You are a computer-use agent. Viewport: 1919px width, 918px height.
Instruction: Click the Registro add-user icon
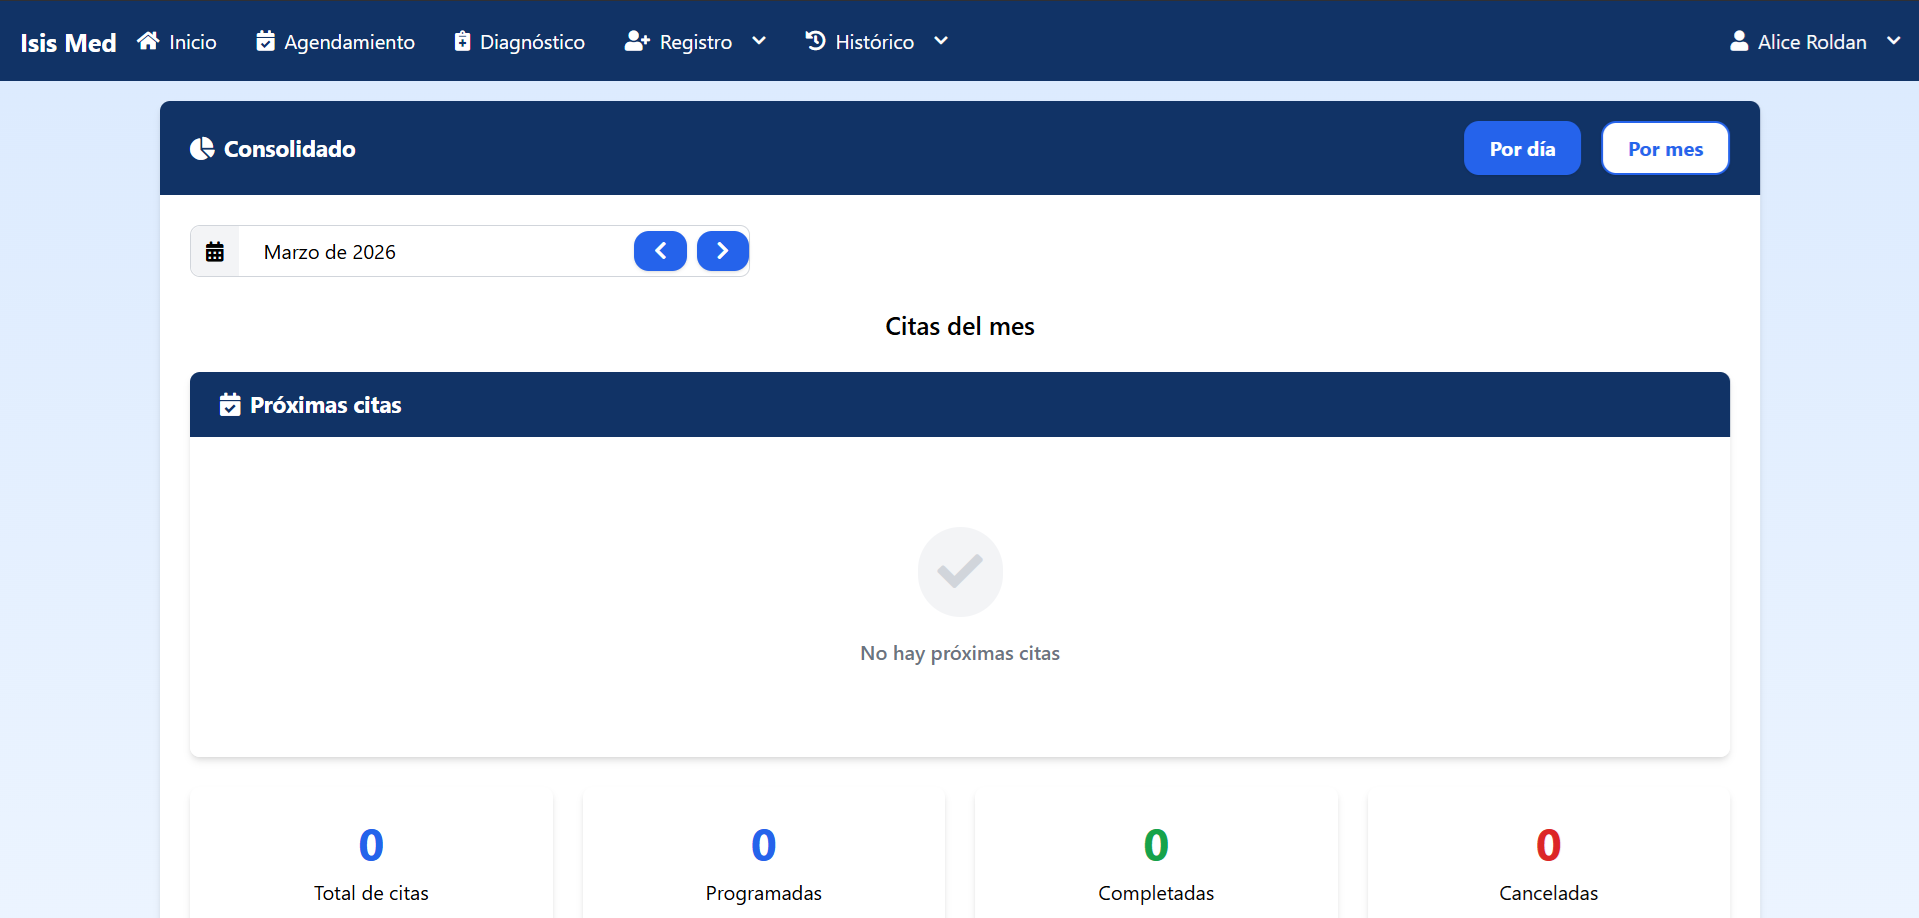(x=637, y=41)
